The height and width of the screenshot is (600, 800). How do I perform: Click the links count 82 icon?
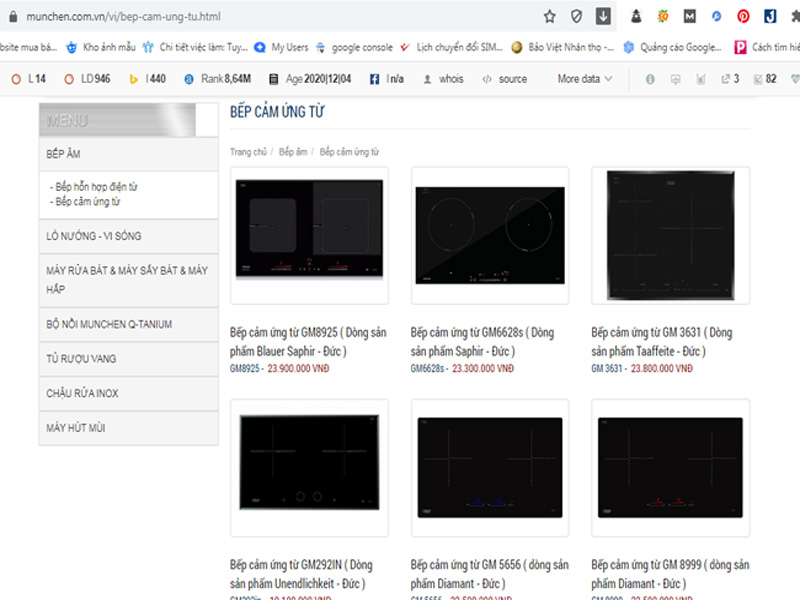[765, 79]
